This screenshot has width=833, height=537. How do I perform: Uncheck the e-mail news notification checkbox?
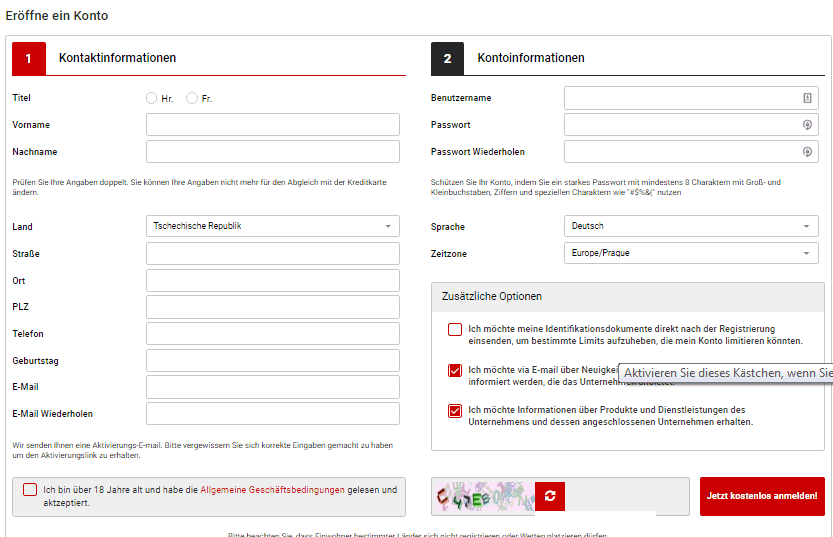[455, 371]
